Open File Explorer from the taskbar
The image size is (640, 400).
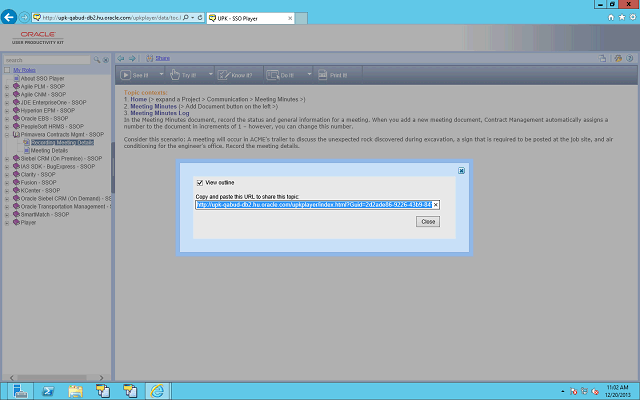click(x=75, y=391)
